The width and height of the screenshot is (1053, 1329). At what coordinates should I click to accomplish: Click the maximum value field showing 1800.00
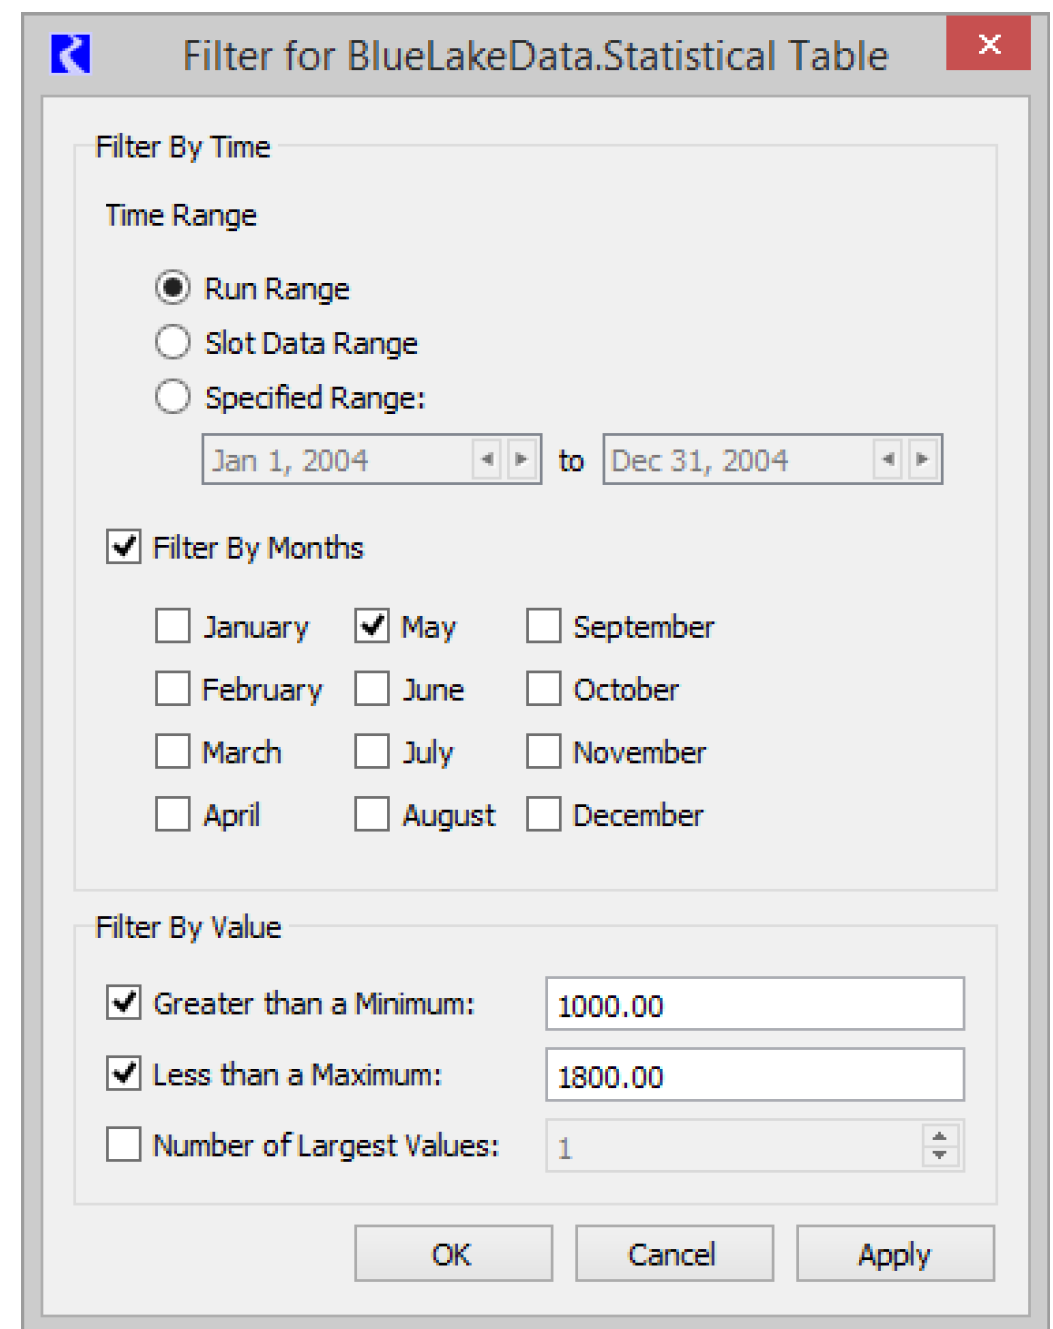pyautogui.click(x=754, y=1075)
